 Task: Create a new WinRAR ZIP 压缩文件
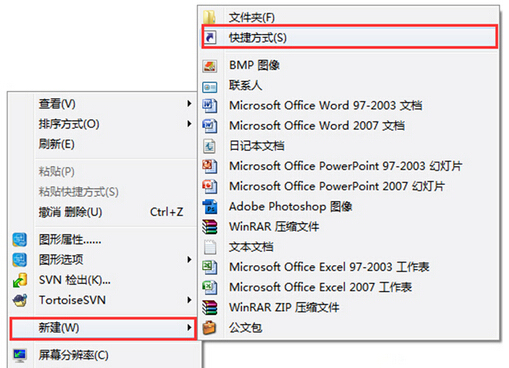349,307
